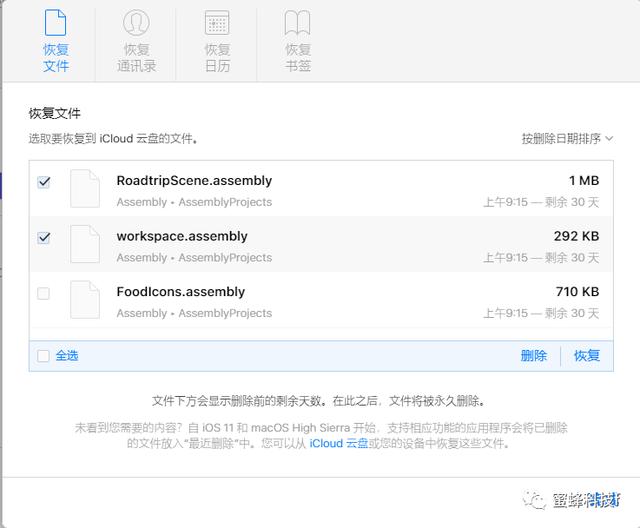Click the 292 KB size value
Viewport: 640px width, 528px height.
click(x=576, y=236)
